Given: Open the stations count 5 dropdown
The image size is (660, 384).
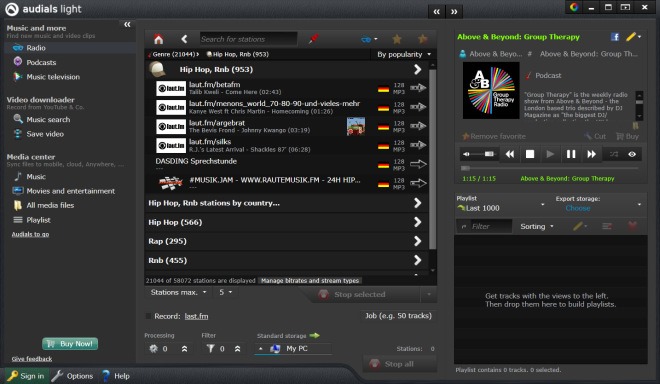Looking at the screenshot, I should (225, 292).
